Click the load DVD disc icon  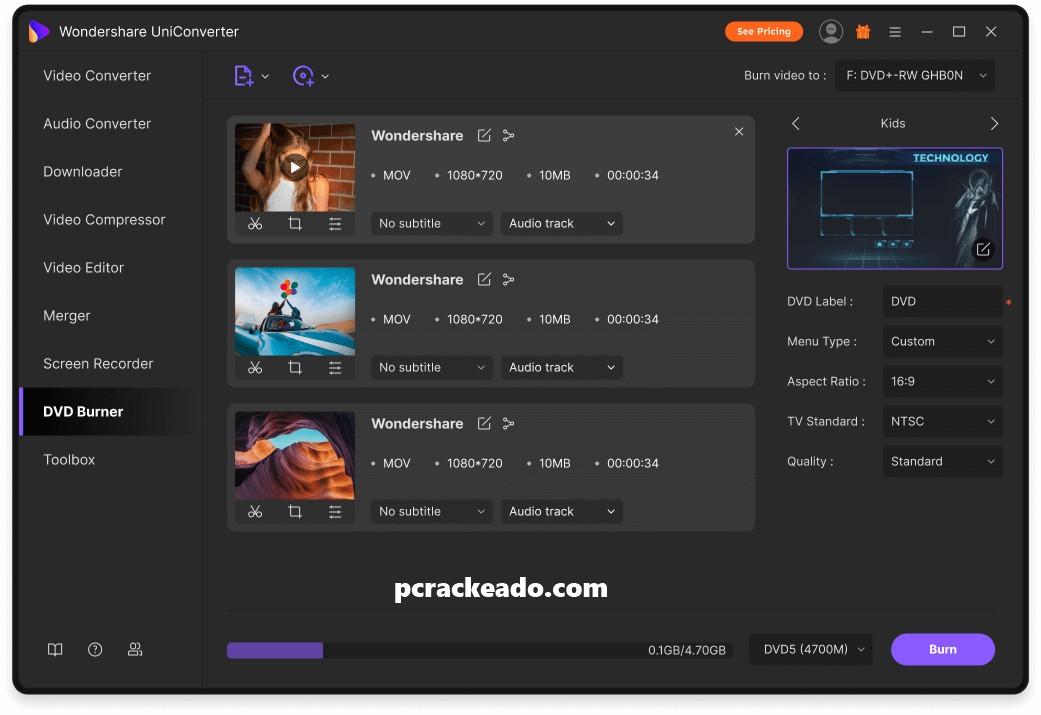tap(303, 76)
